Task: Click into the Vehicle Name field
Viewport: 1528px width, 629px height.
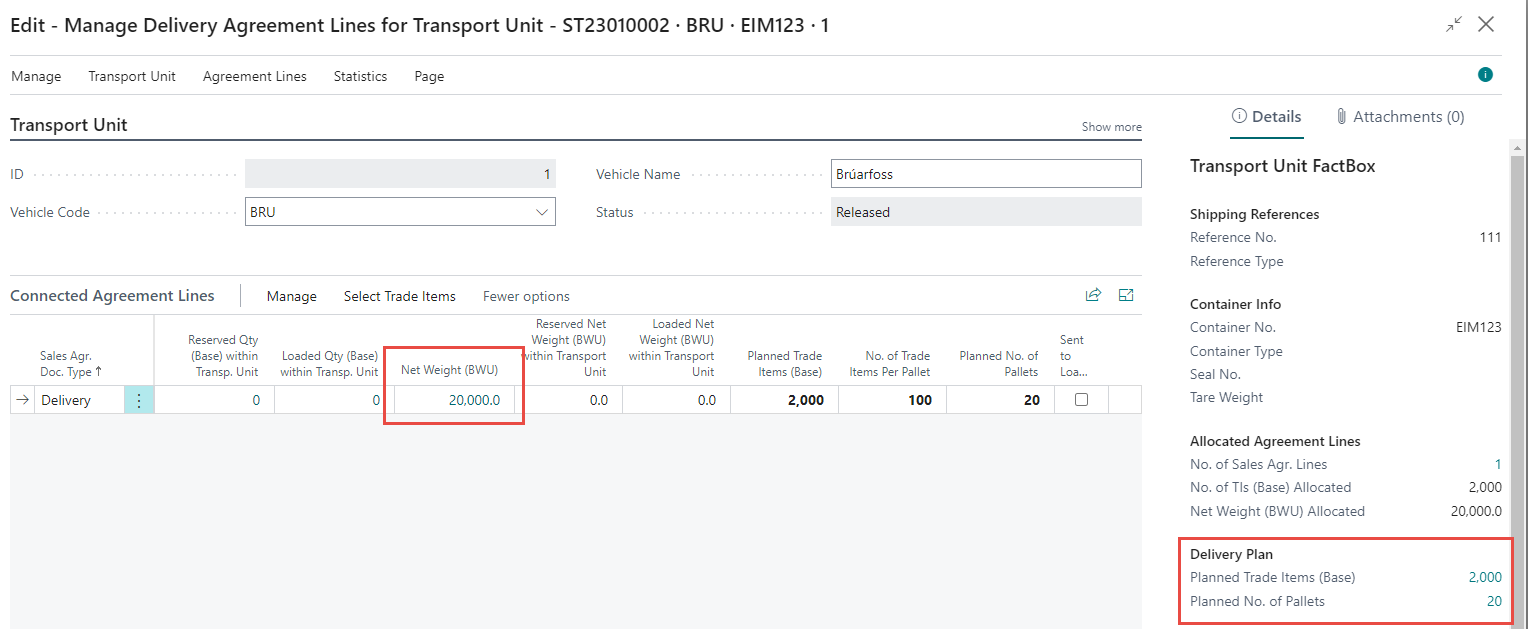Action: click(985, 174)
